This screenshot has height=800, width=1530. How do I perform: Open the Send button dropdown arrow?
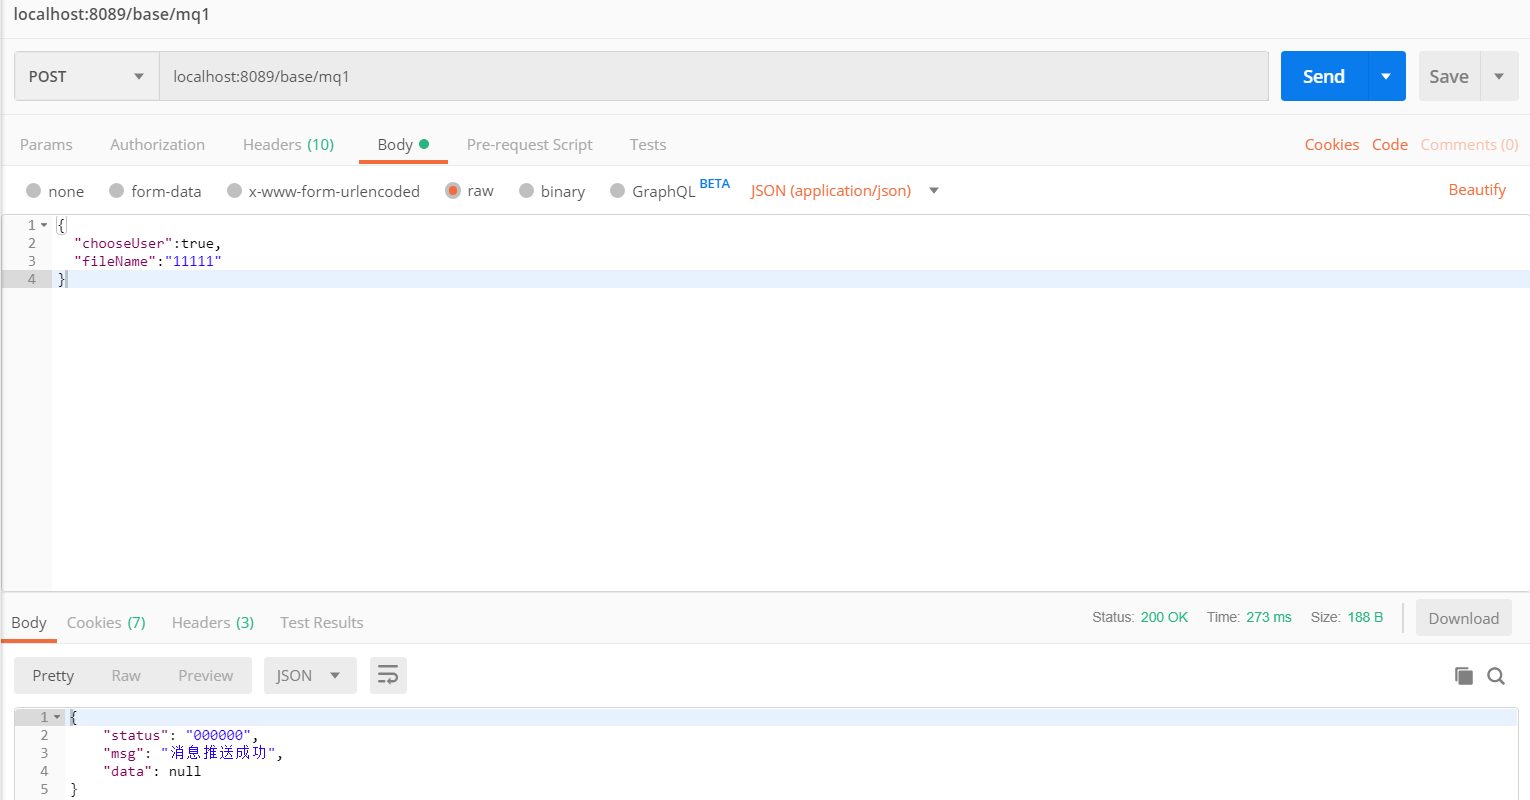click(x=1387, y=75)
